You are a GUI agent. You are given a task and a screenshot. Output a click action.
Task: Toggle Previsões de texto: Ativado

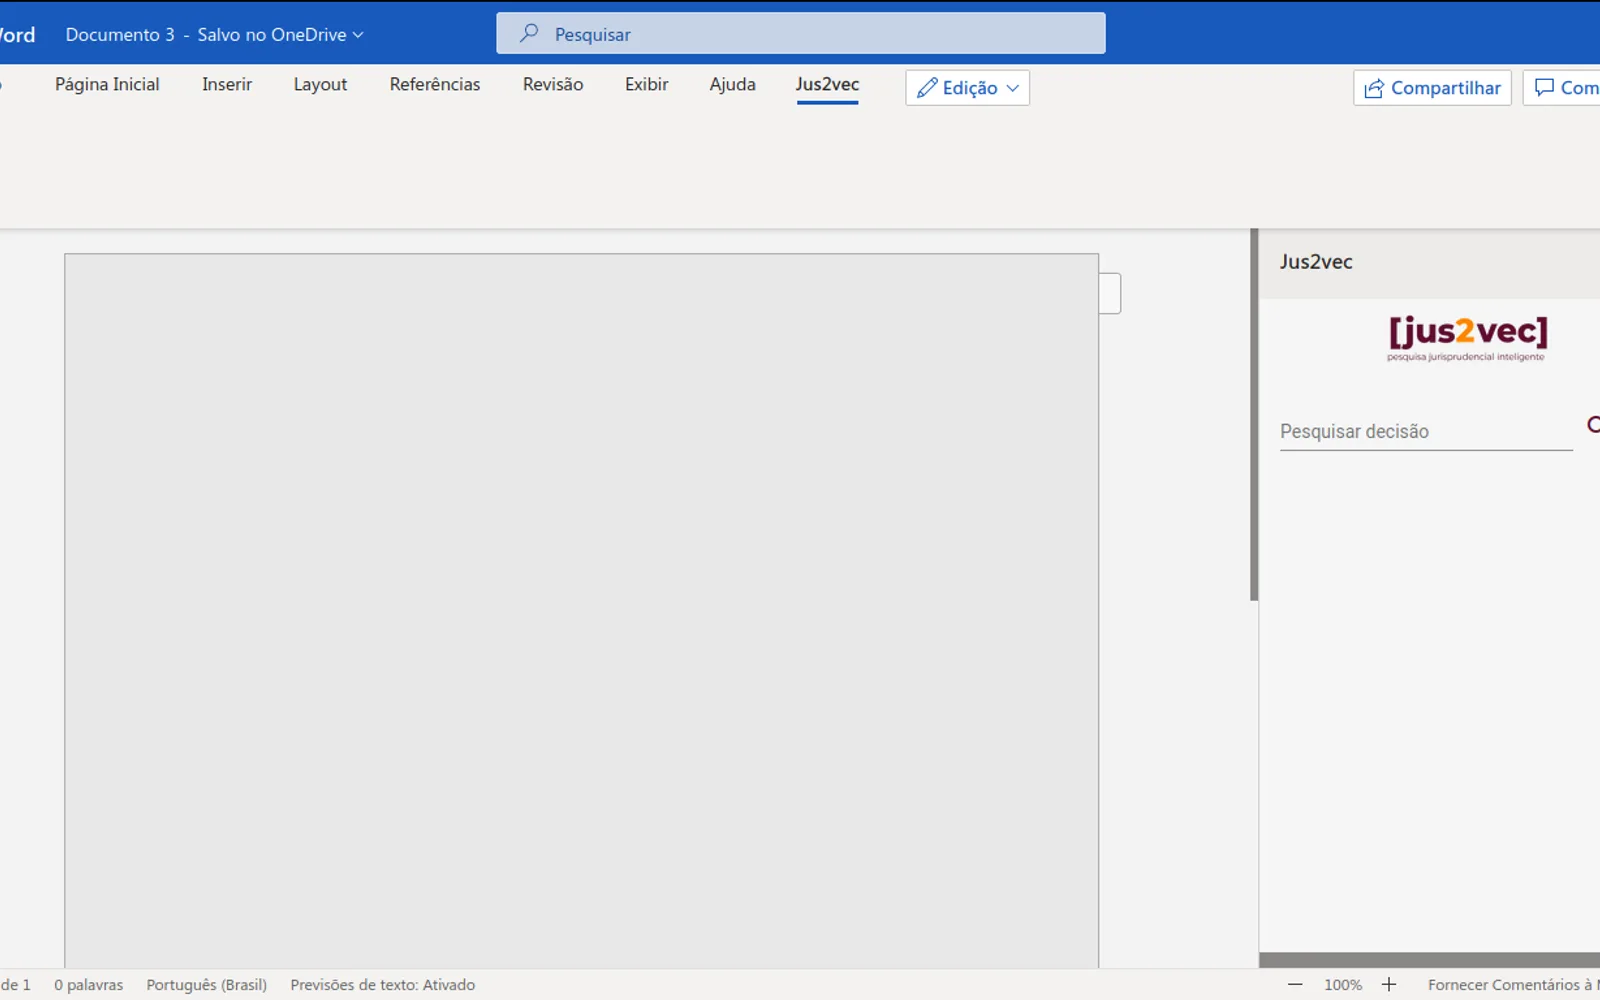coord(383,985)
